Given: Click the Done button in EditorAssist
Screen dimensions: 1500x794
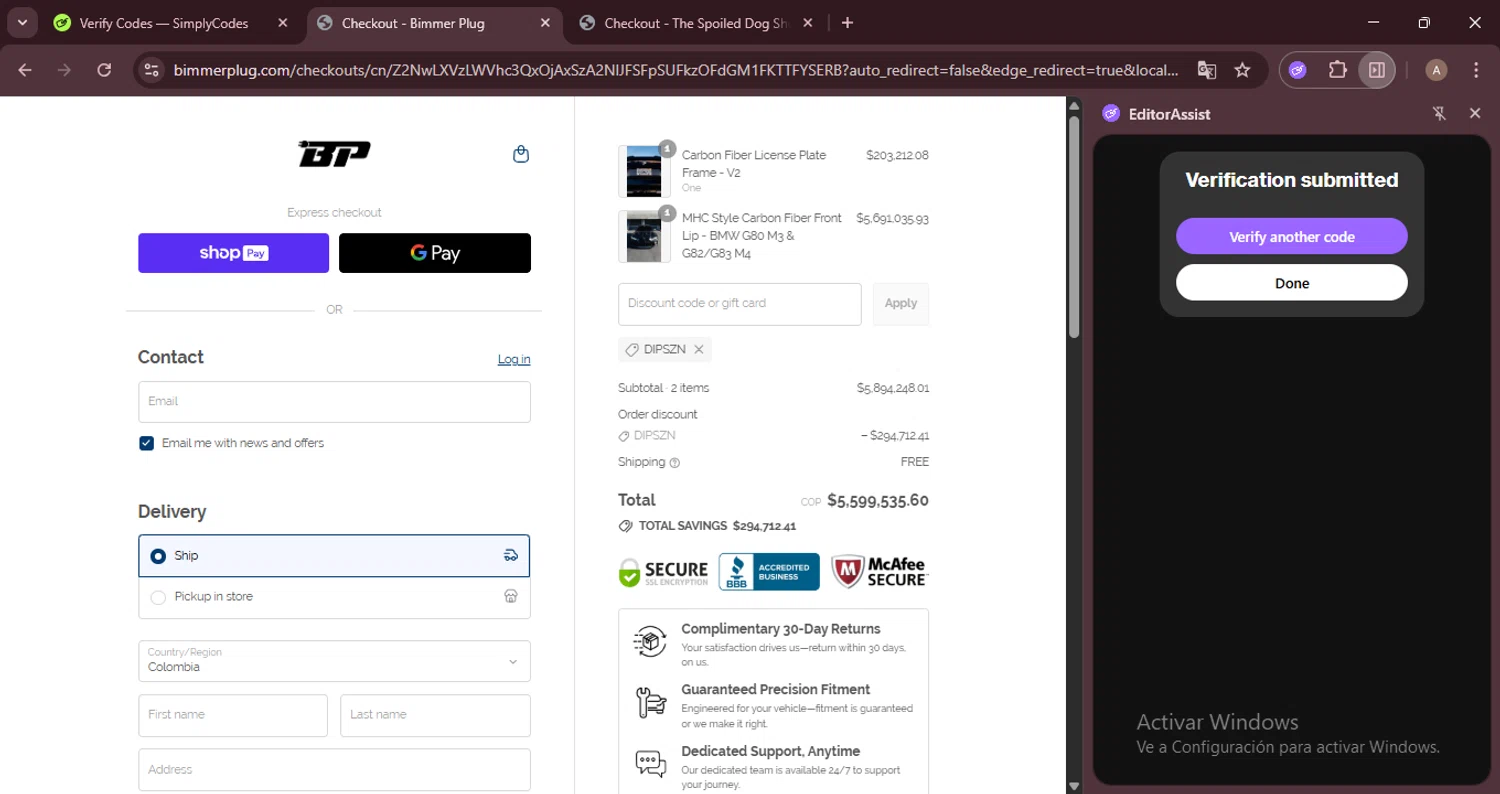Looking at the screenshot, I should 1291,283.
